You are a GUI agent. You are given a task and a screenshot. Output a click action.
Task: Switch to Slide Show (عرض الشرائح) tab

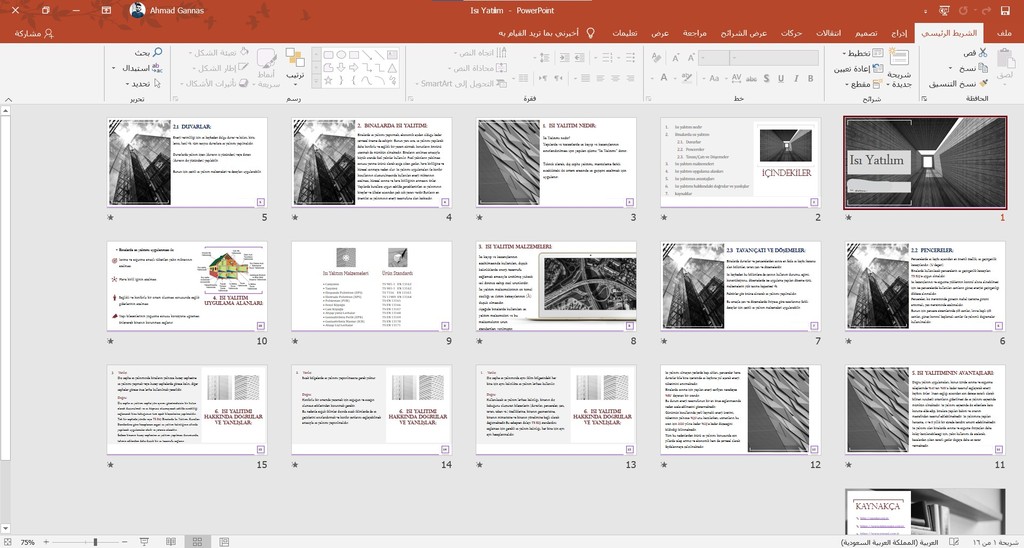tap(744, 33)
